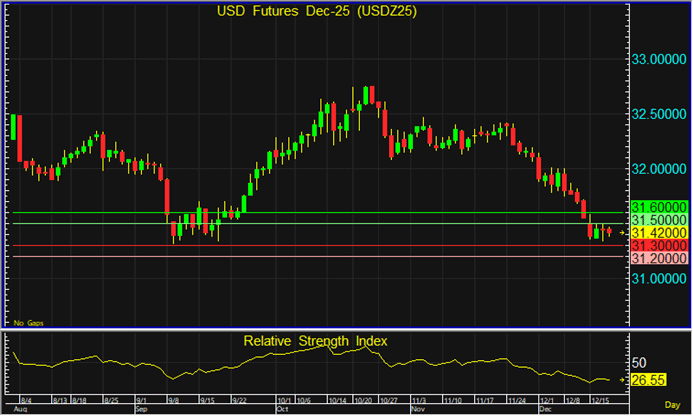Click the USD Futures Dec-25 chart title

tap(319, 11)
